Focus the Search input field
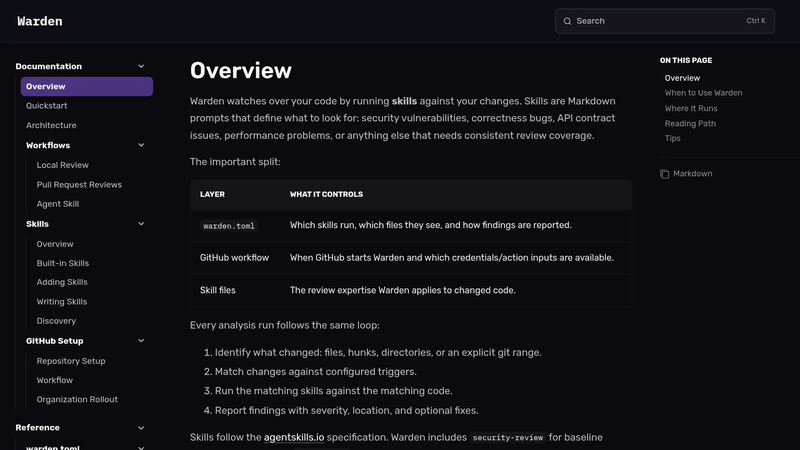Image resolution: width=800 pixels, height=450 pixels. point(664,21)
